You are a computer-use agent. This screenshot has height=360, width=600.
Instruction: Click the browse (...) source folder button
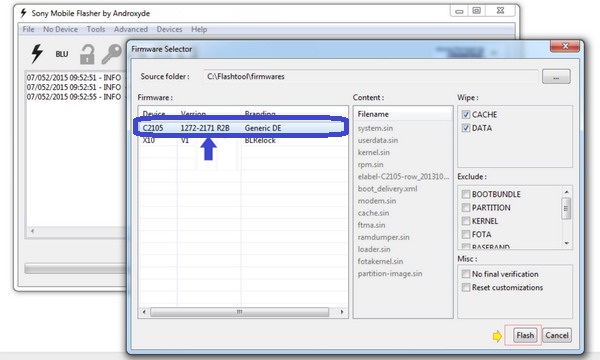pyautogui.click(x=556, y=77)
